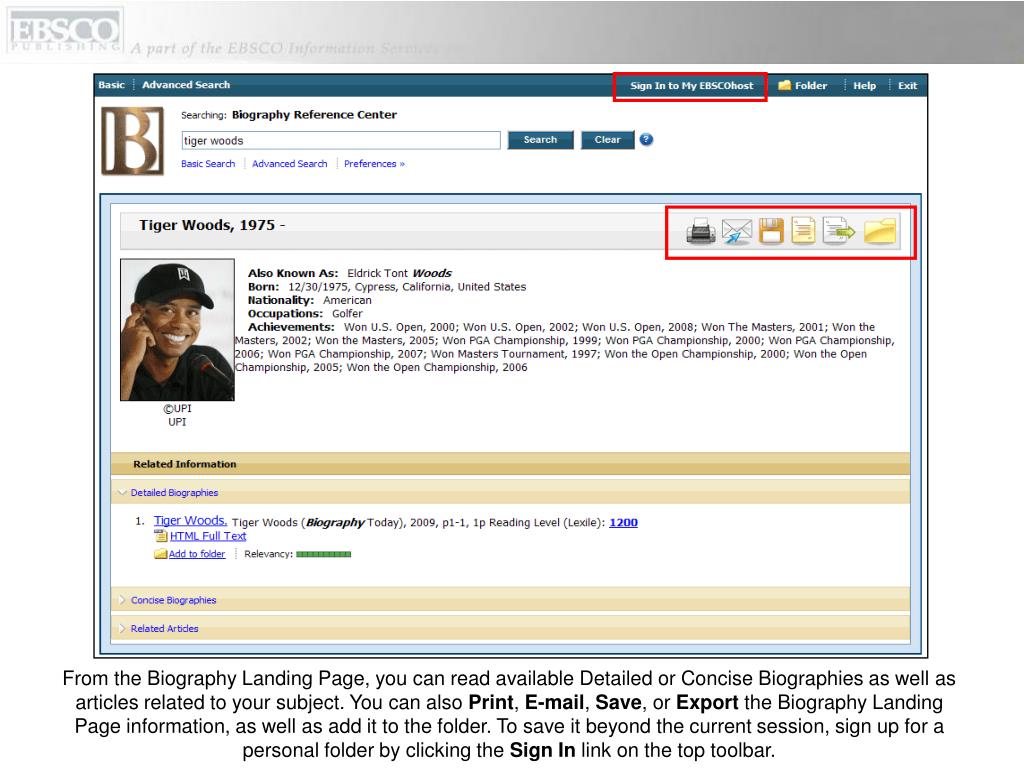Click the Export icon with green arrow
Image resolution: width=1024 pixels, height=768 pixels.
click(839, 231)
